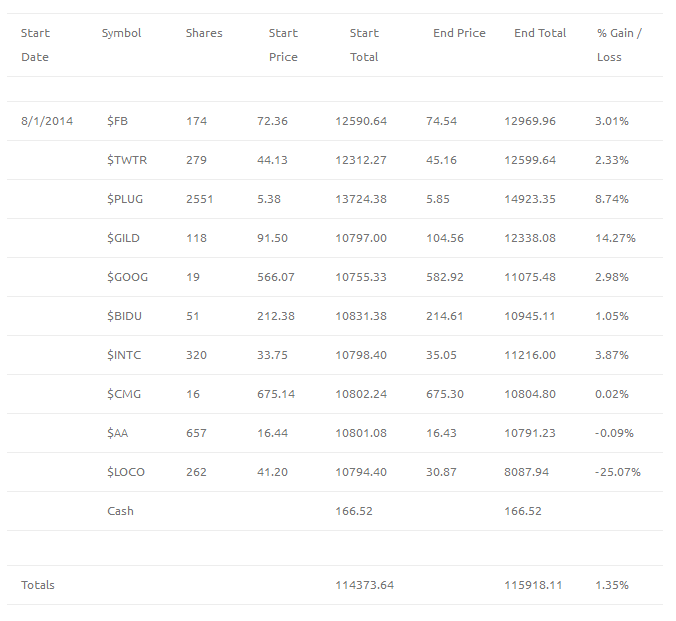Select the $TWTR symbol text

coord(127,160)
